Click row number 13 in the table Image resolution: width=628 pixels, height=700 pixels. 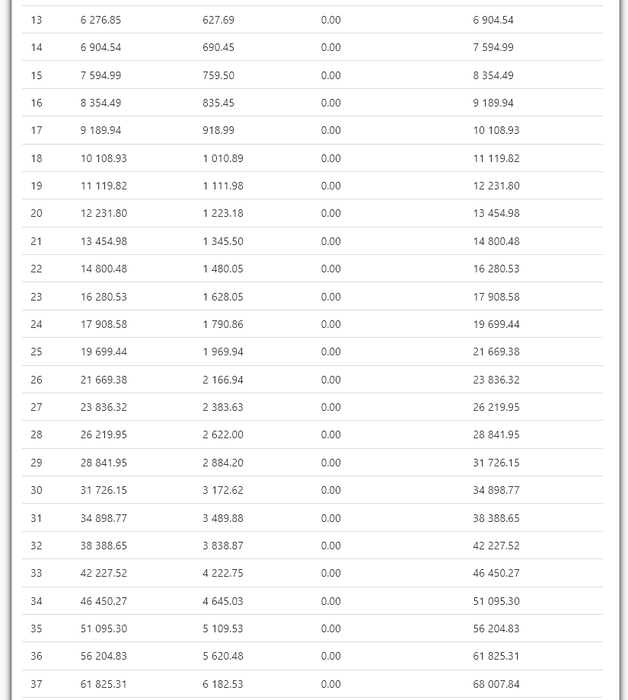coord(37,20)
